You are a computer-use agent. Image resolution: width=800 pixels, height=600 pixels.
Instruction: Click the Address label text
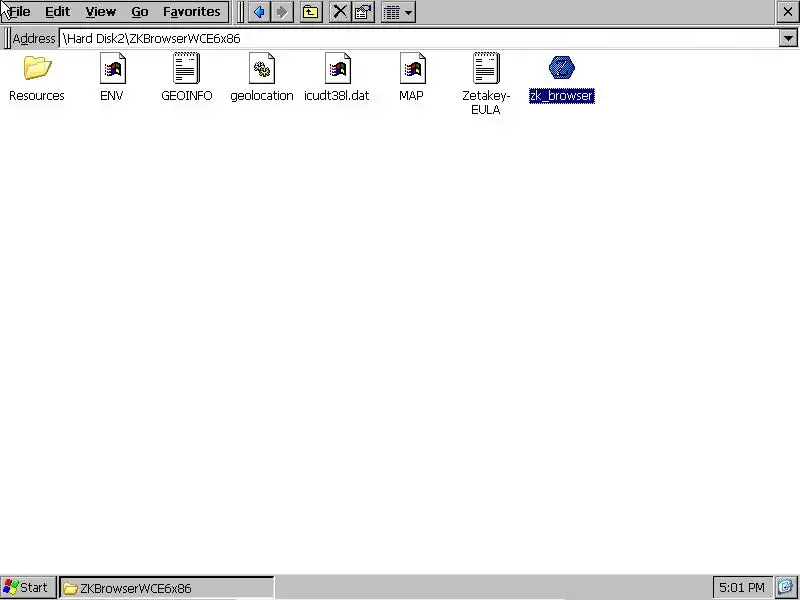tap(34, 38)
